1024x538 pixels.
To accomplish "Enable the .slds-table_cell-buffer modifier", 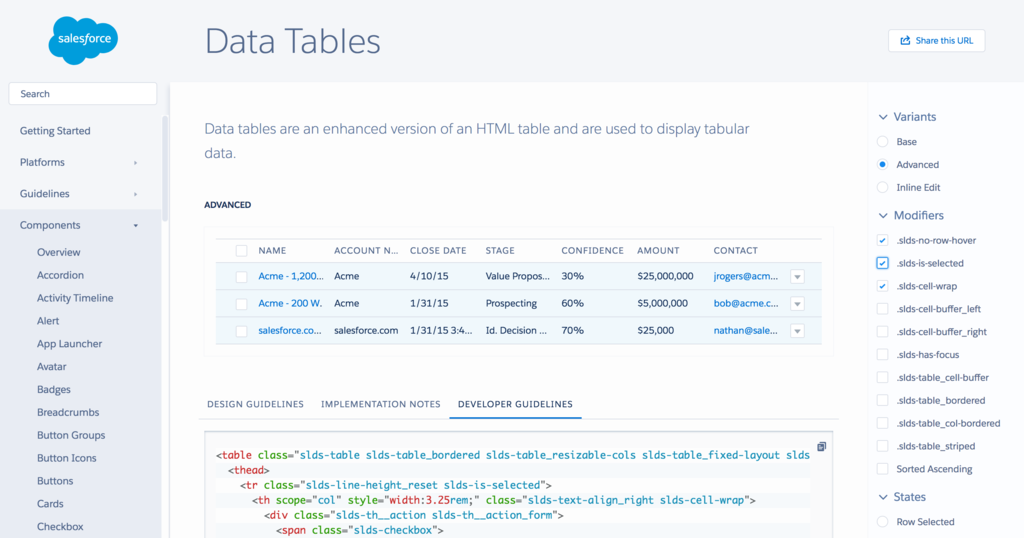I will coord(882,377).
